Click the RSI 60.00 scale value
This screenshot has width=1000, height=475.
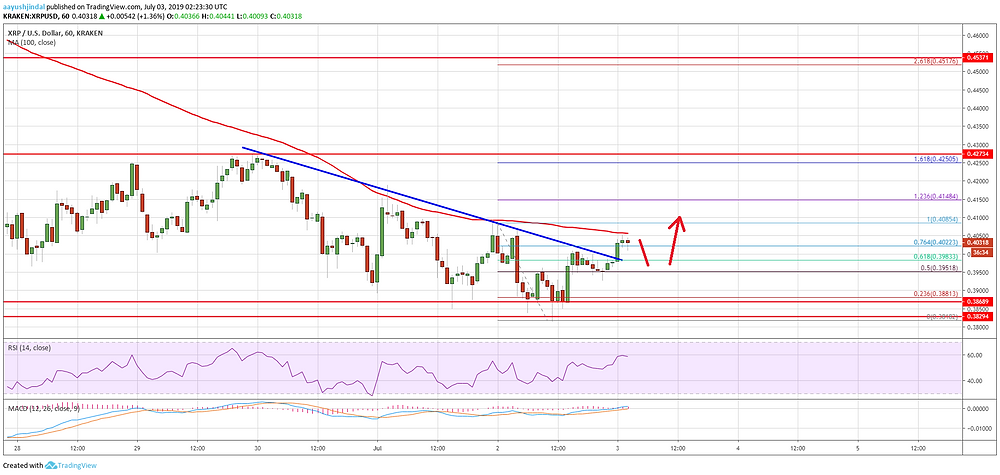tap(974, 356)
